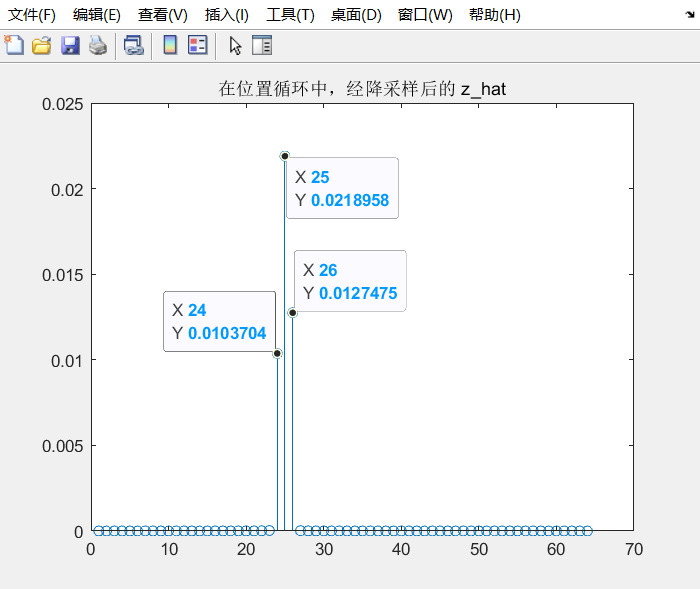Select the Edit Plot arrow tool
The image size is (700, 589).
tap(235, 46)
